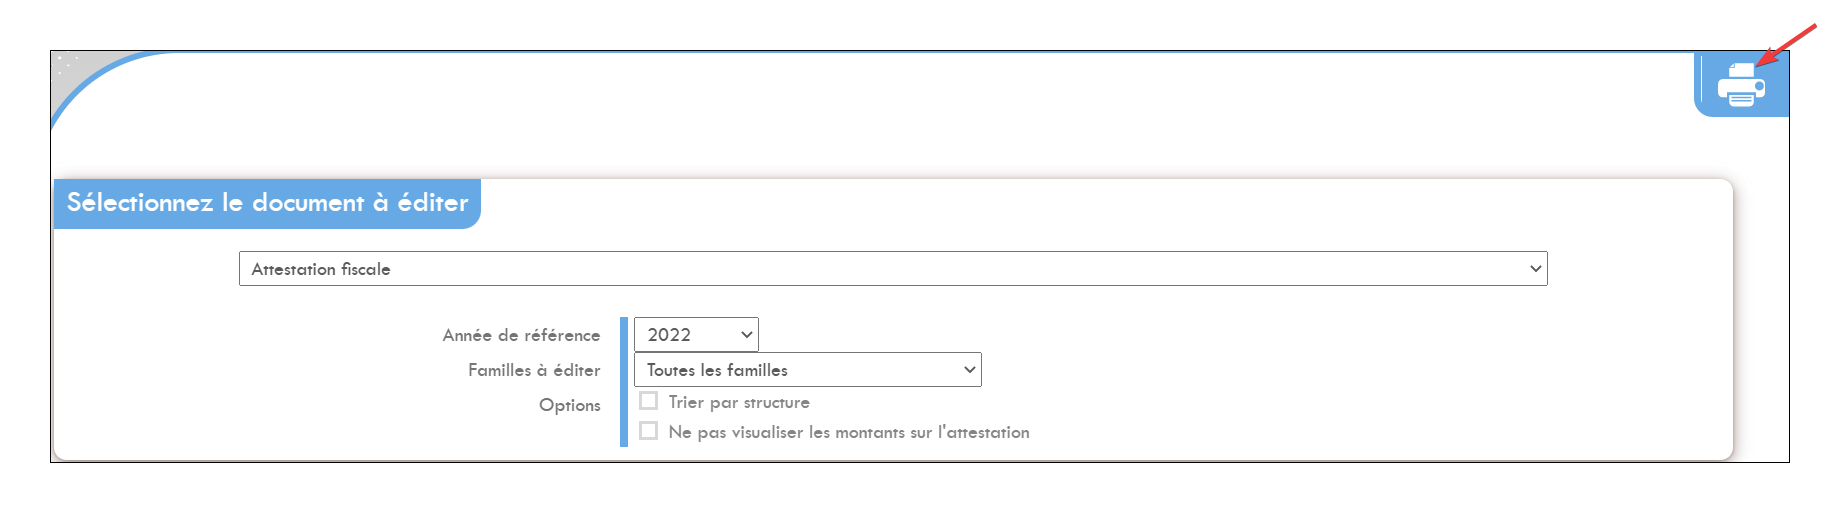Enable the Trier par structure checkbox
1840x513 pixels.
649,401
